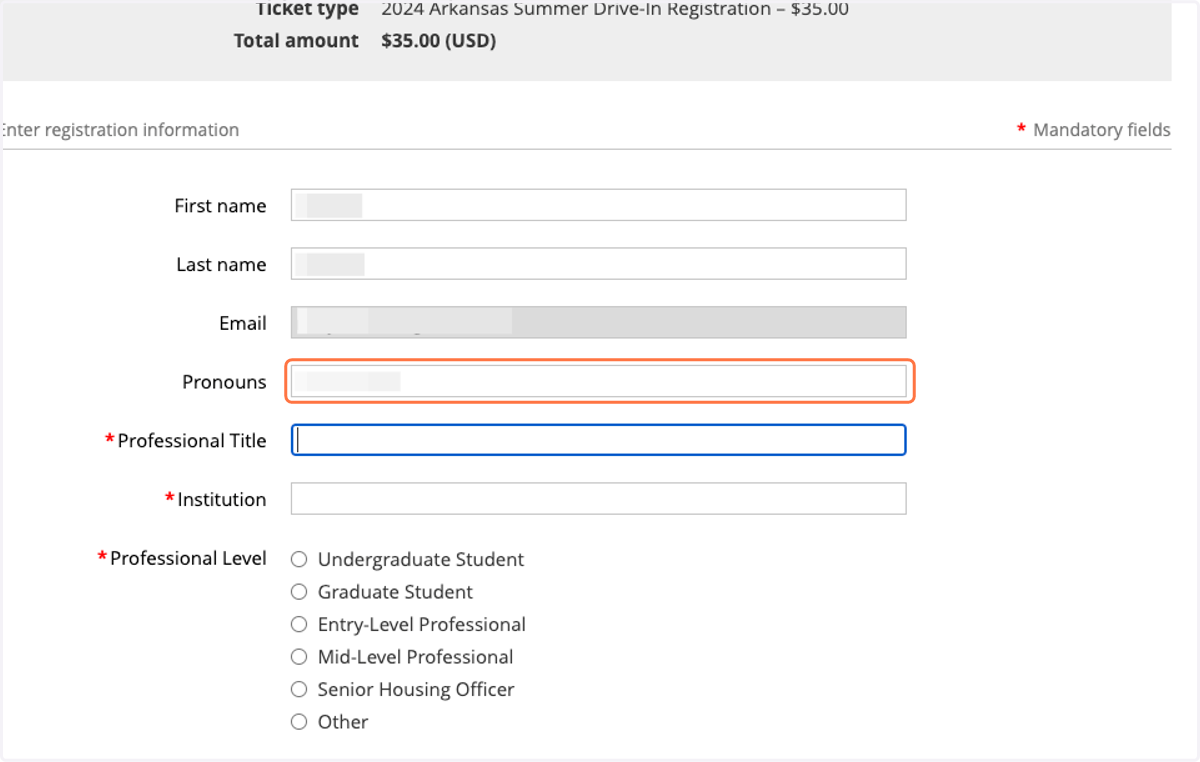Click the Last name input field

pyautogui.click(x=598, y=264)
